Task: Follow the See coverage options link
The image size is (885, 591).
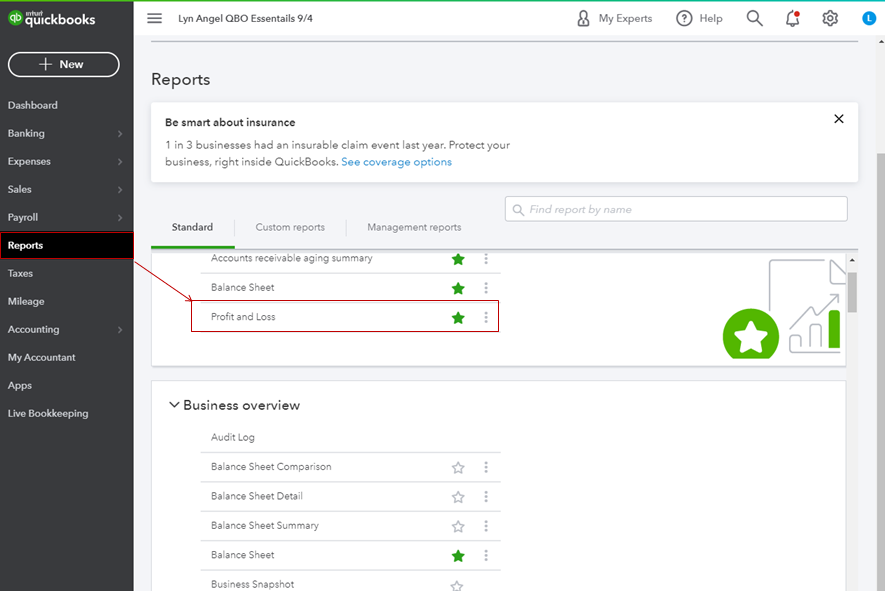Action: [x=396, y=162]
